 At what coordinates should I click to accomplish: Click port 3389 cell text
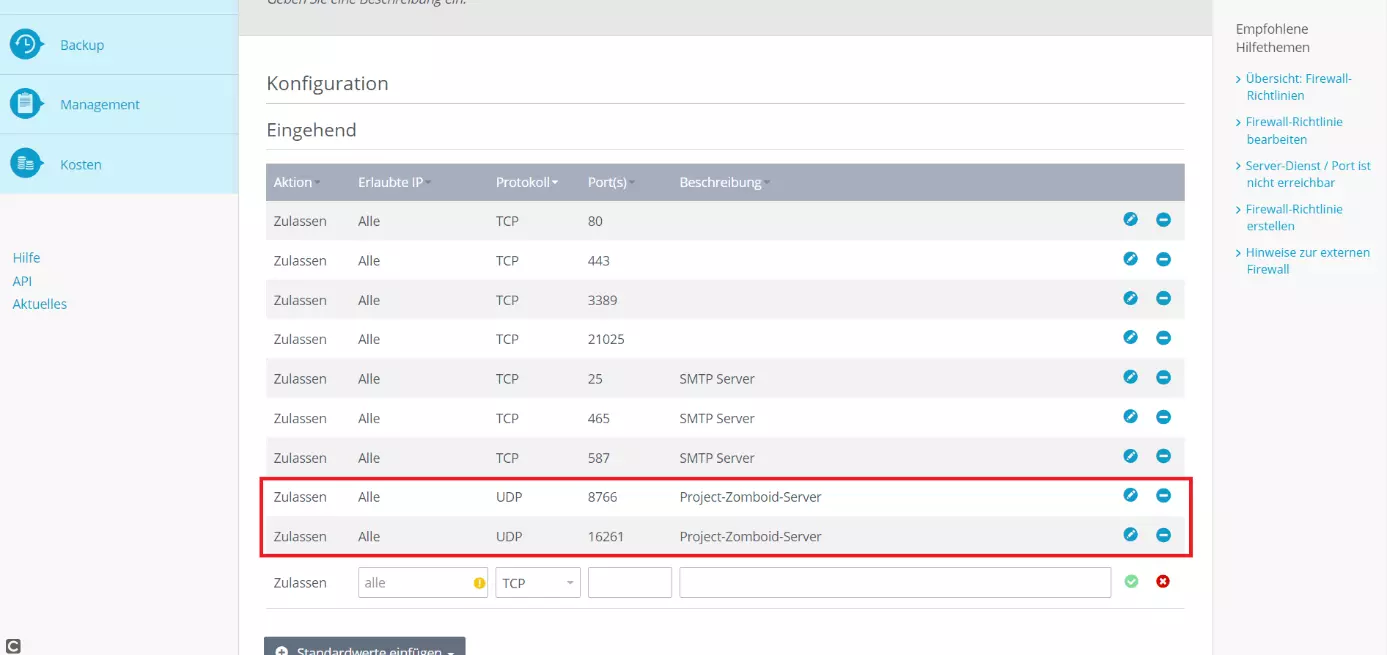point(603,300)
